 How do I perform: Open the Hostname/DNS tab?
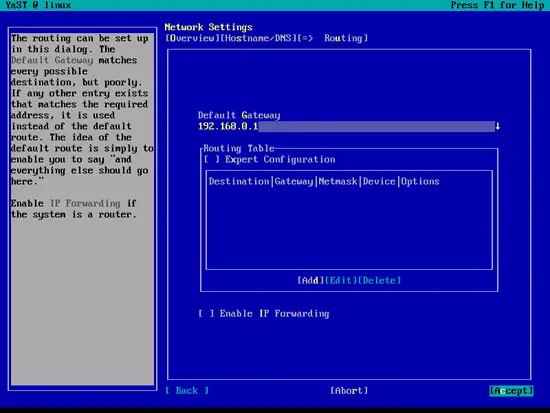[x=259, y=38]
